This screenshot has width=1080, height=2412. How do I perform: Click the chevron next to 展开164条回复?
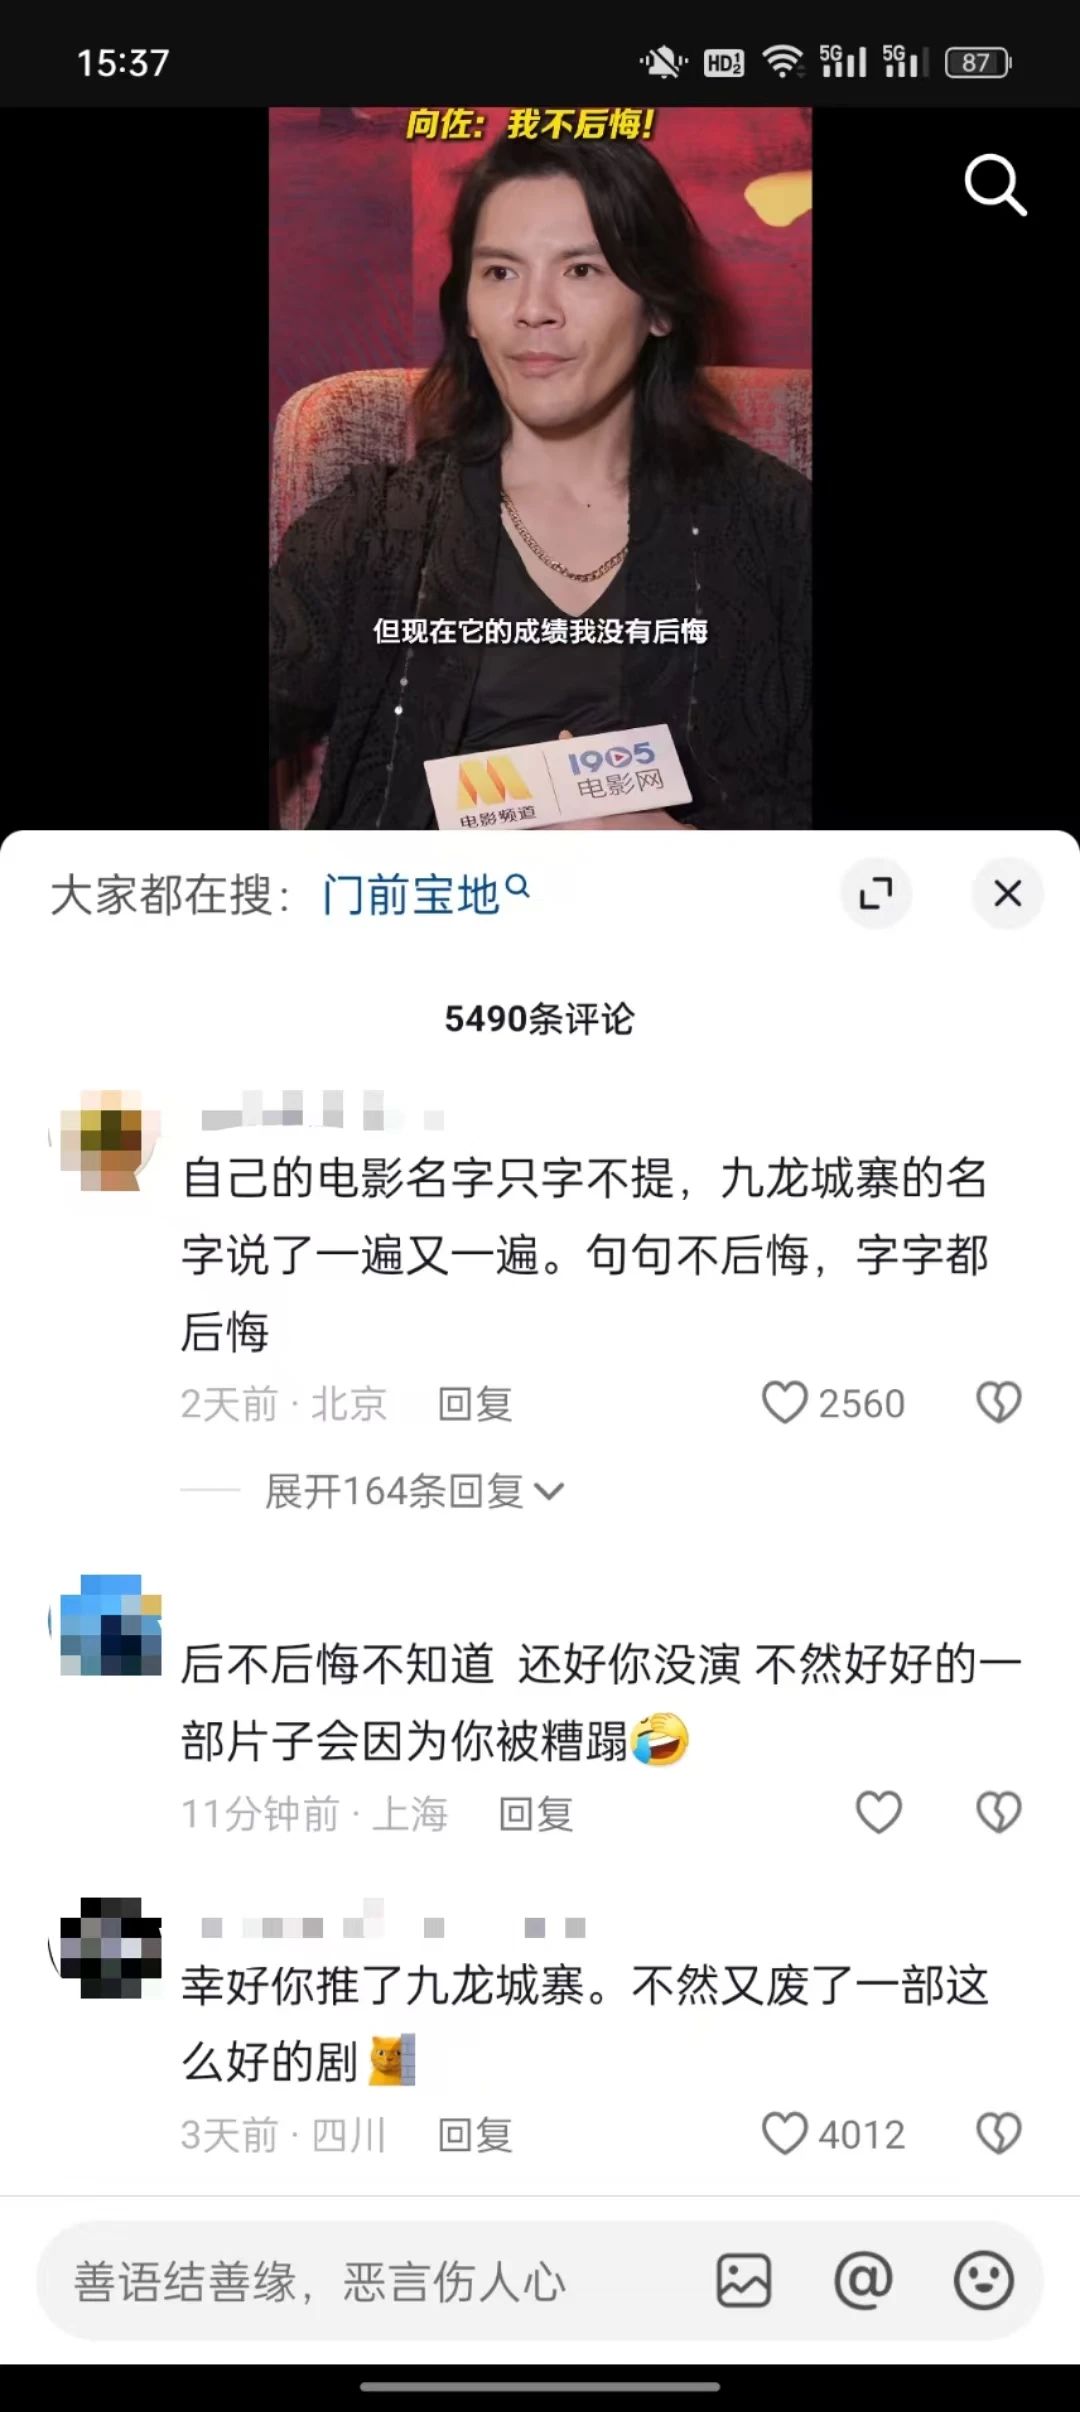[x=549, y=1492]
